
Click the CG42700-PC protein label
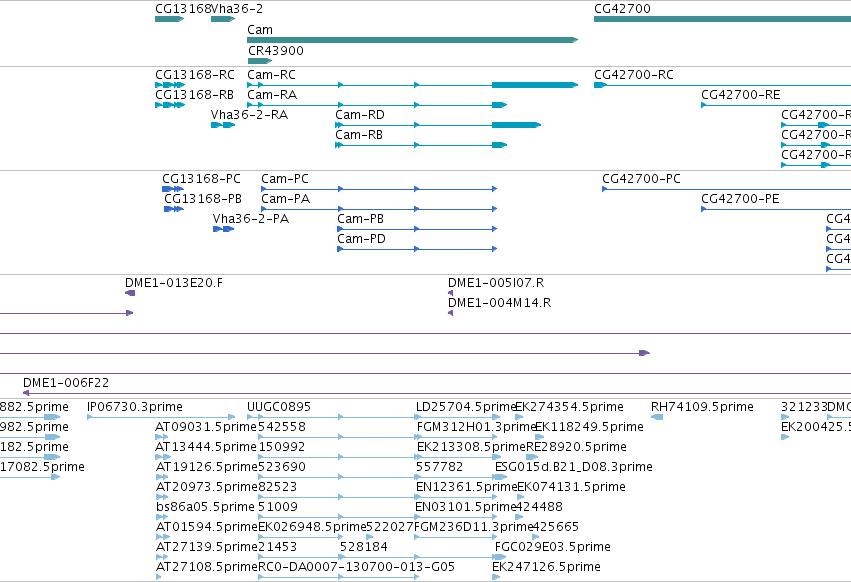point(642,179)
